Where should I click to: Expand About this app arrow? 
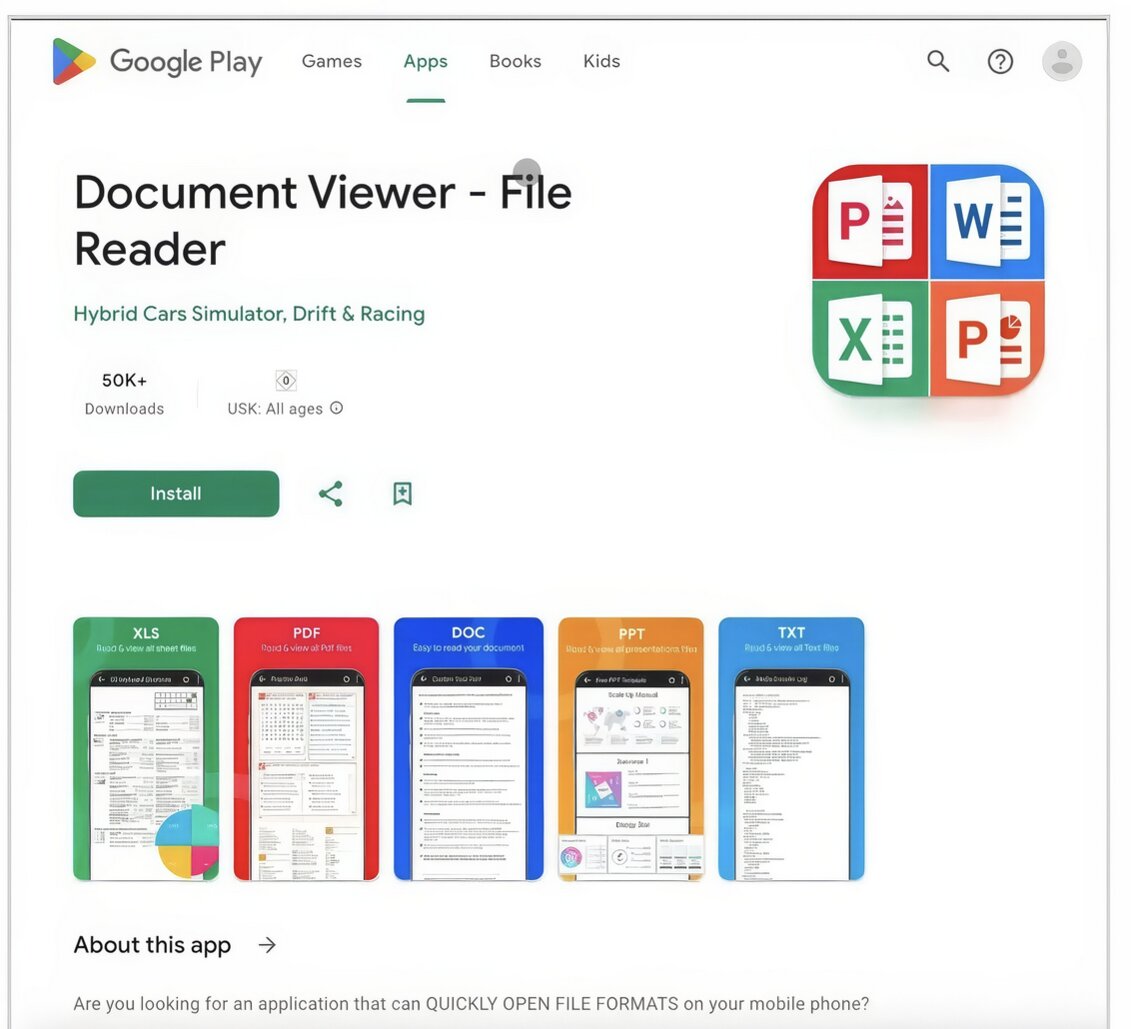point(267,945)
